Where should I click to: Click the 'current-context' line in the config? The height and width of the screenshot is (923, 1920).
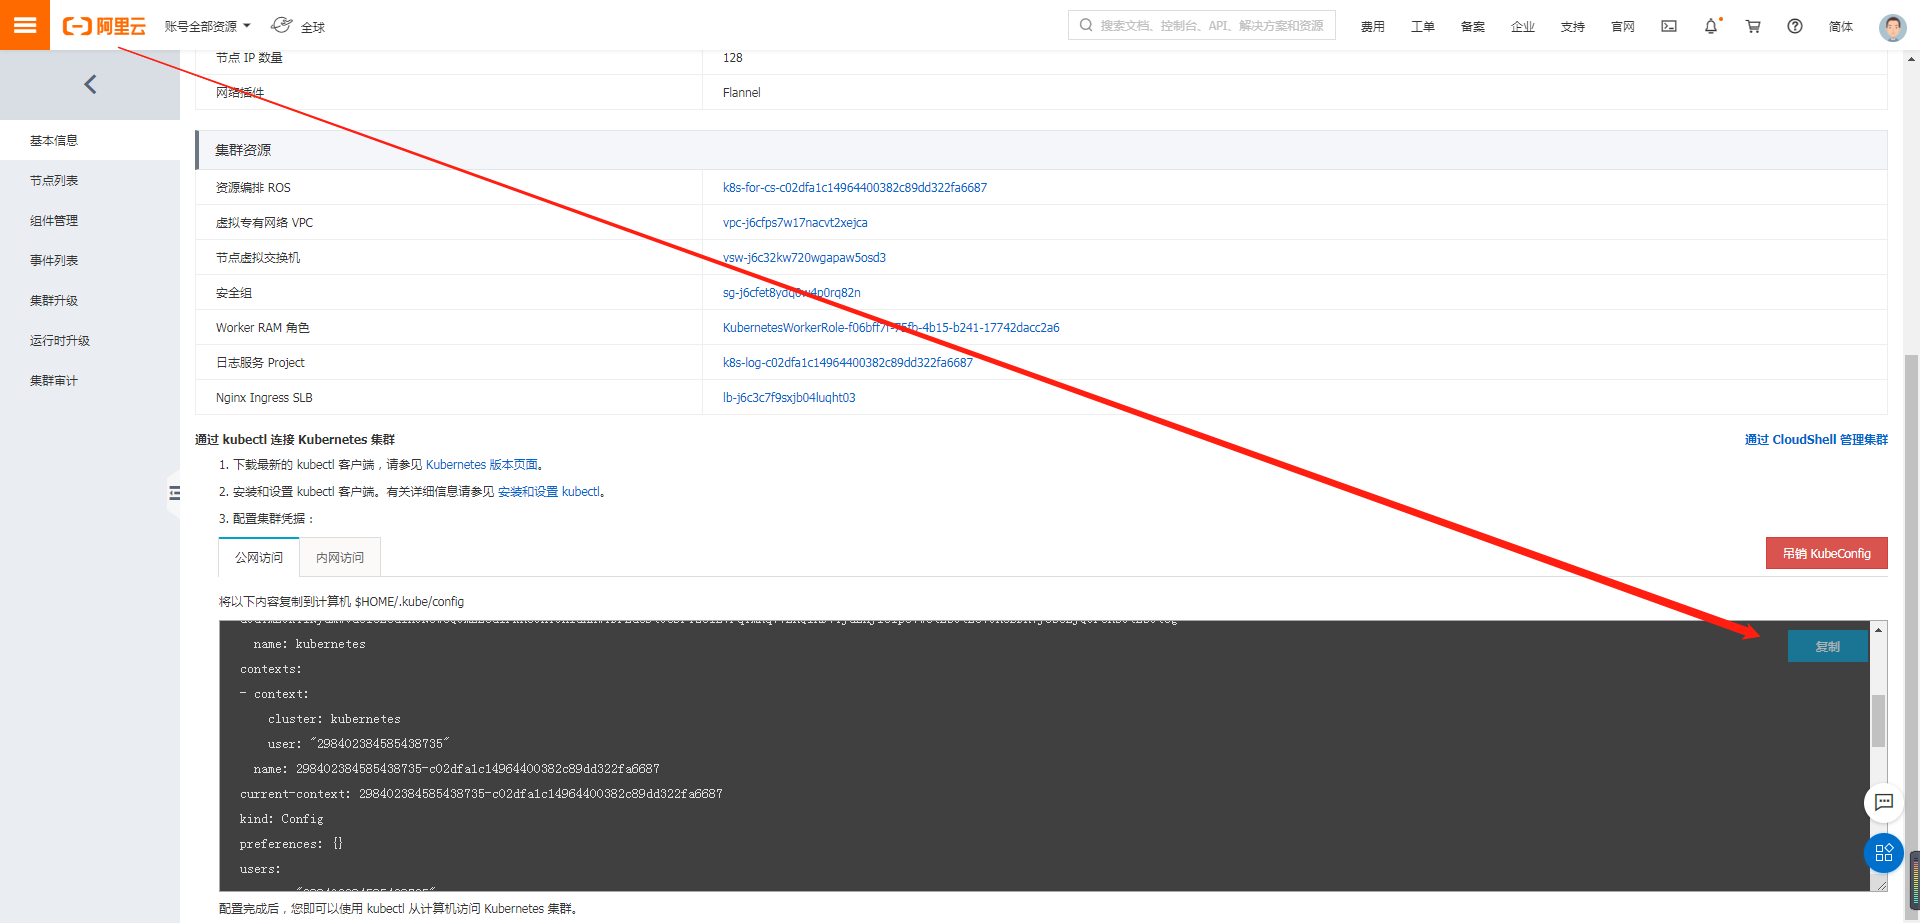point(481,794)
